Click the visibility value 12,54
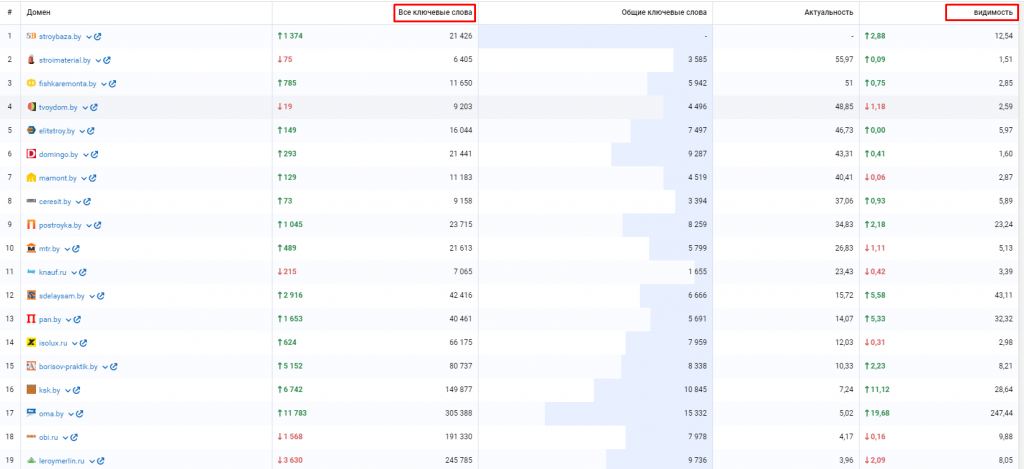This screenshot has width=1024, height=469. [x=1004, y=37]
